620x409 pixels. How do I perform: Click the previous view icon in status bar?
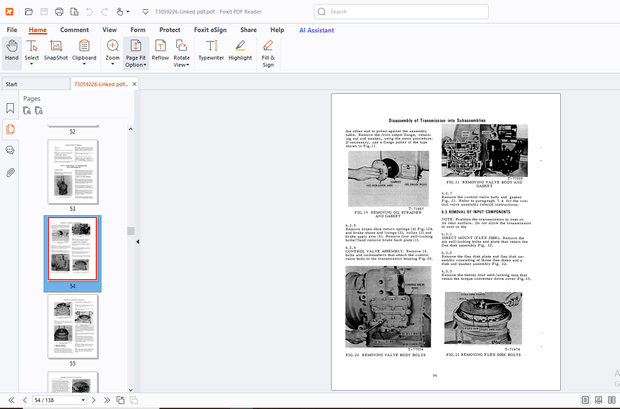tap(120, 400)
